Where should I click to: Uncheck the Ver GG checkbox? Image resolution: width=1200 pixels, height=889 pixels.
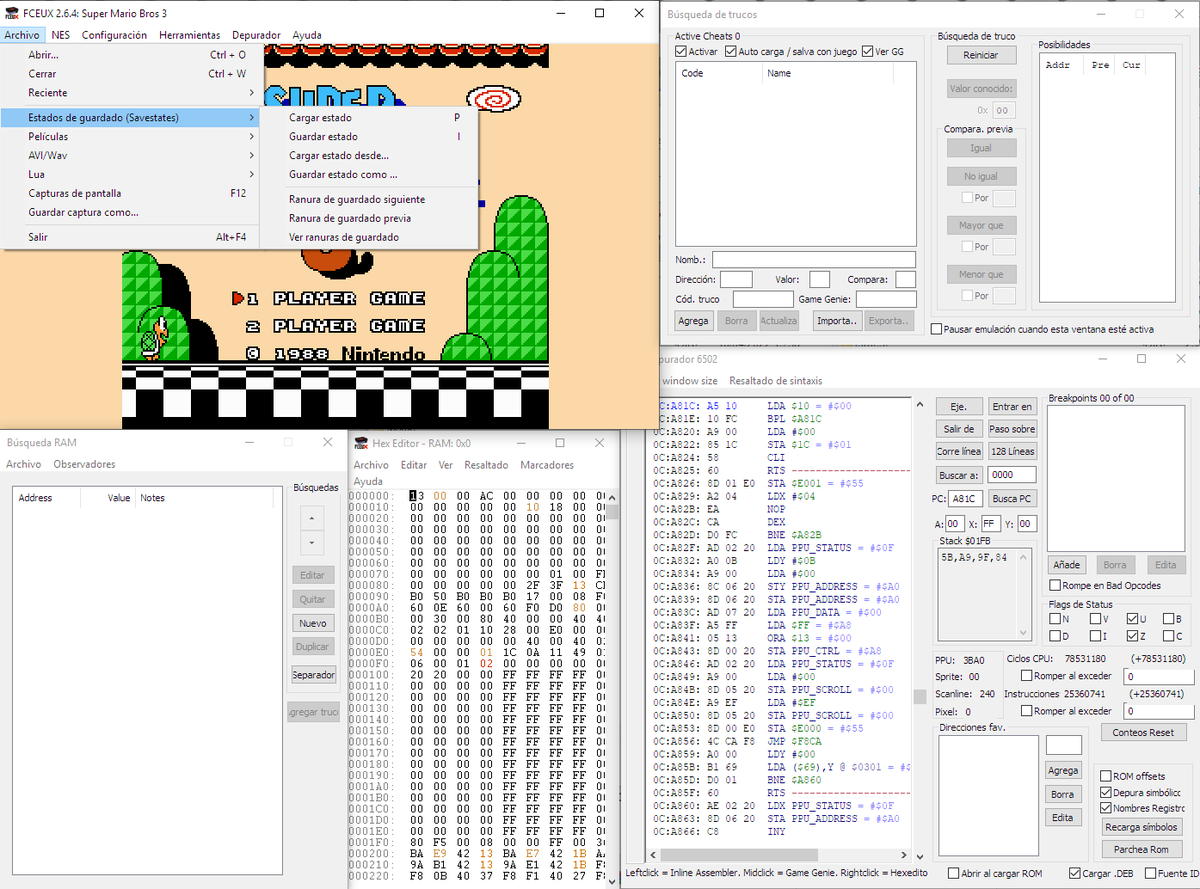click(x=867, y=52)
